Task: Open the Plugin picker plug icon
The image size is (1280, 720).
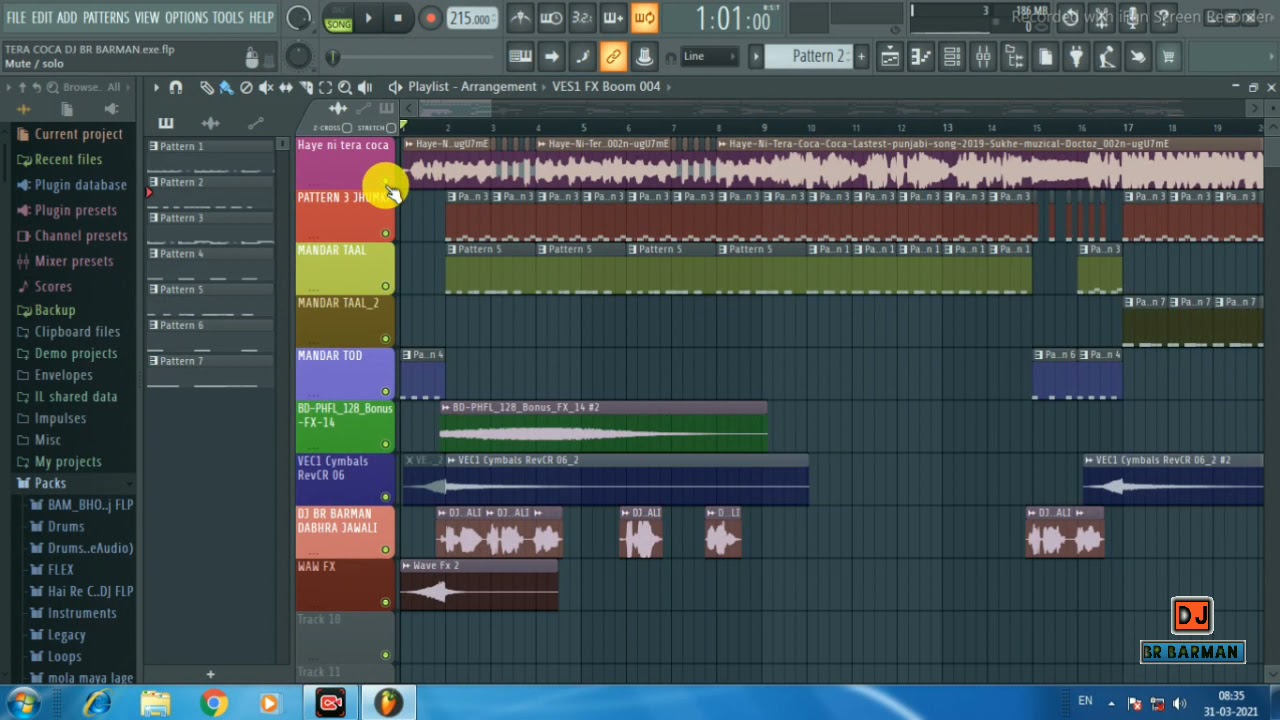Action: (1076, 57)
